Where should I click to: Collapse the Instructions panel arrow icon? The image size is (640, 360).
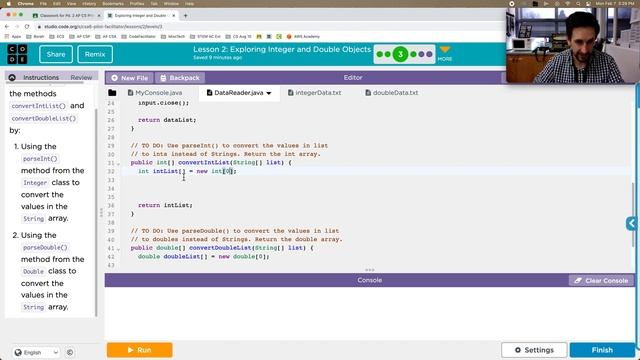[x=12, y=77]
